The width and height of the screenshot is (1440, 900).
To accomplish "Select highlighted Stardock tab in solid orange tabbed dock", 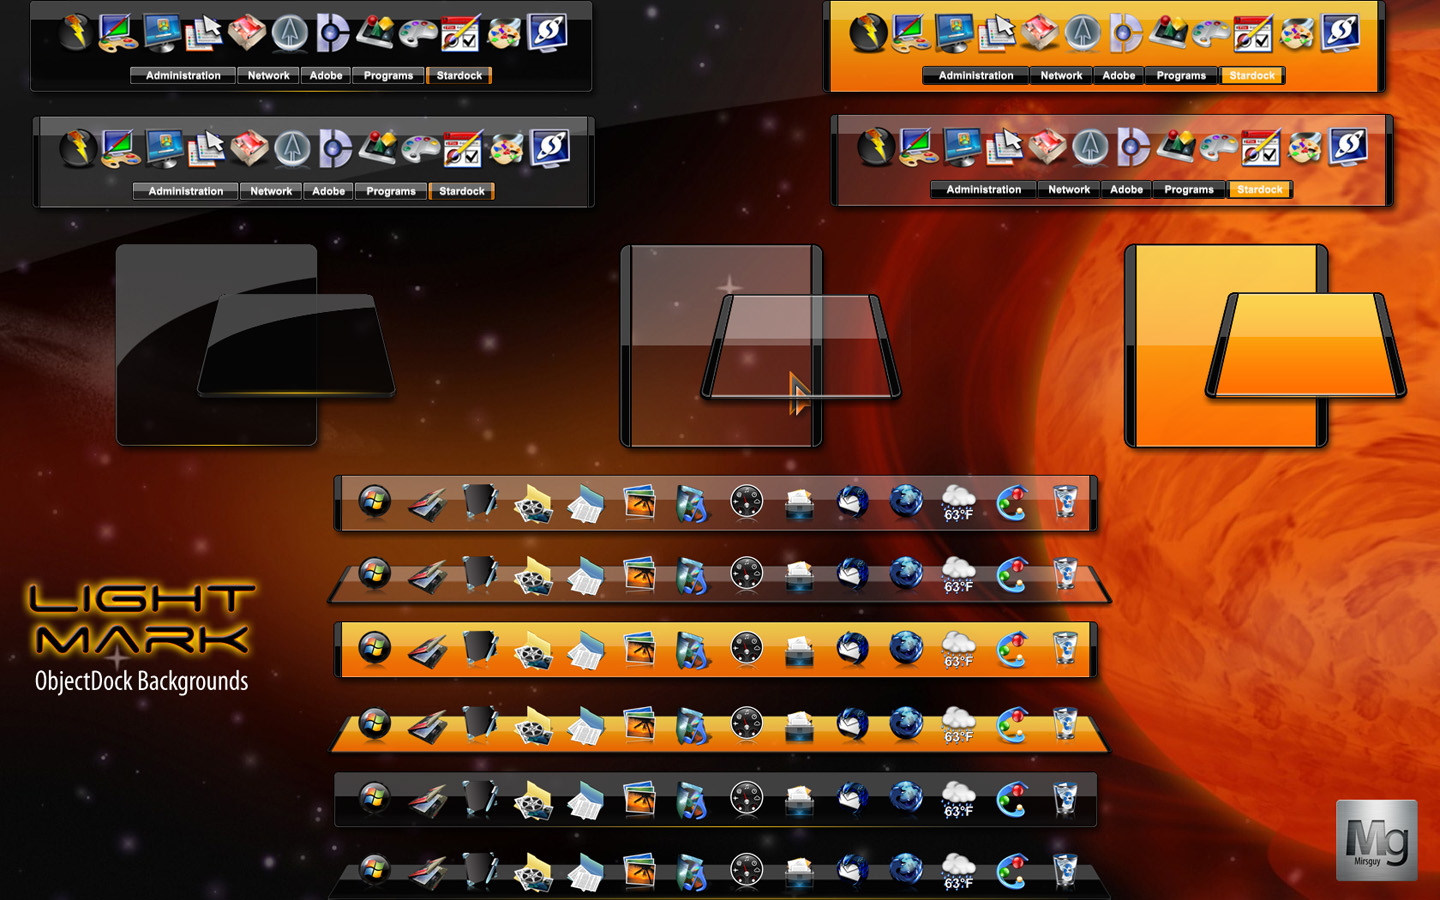I will click(1252, 75).
